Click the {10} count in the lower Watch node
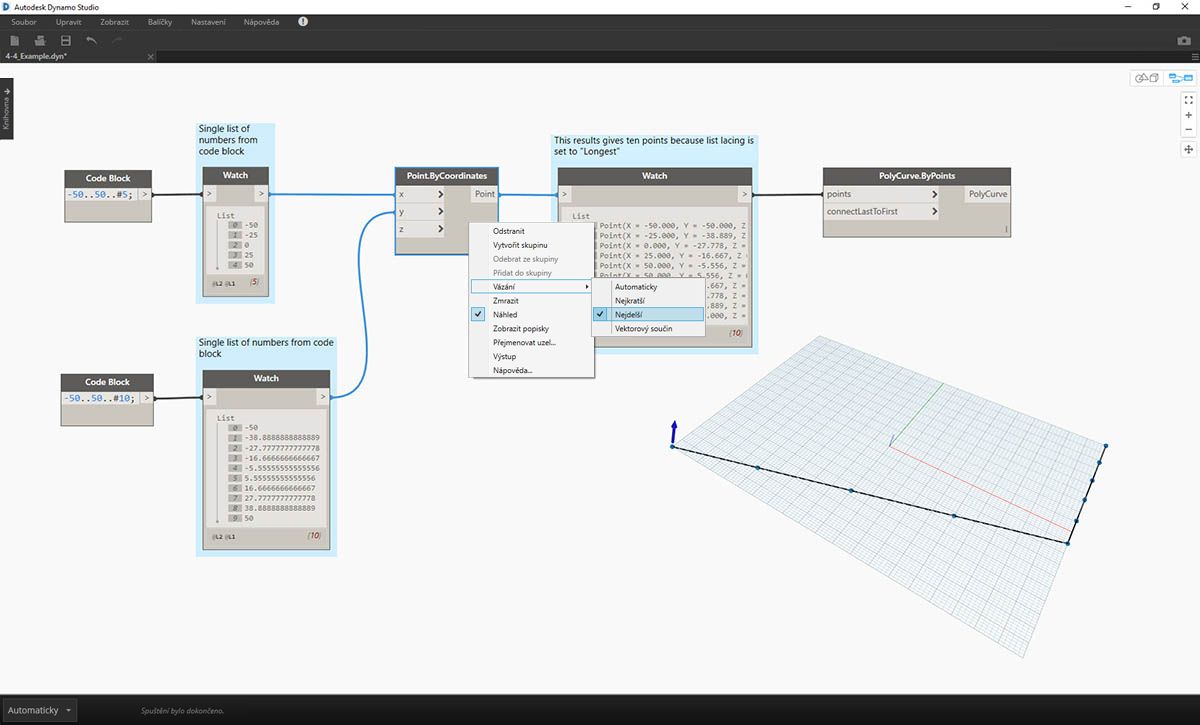Screen dimensions: 1200x725 313,537
